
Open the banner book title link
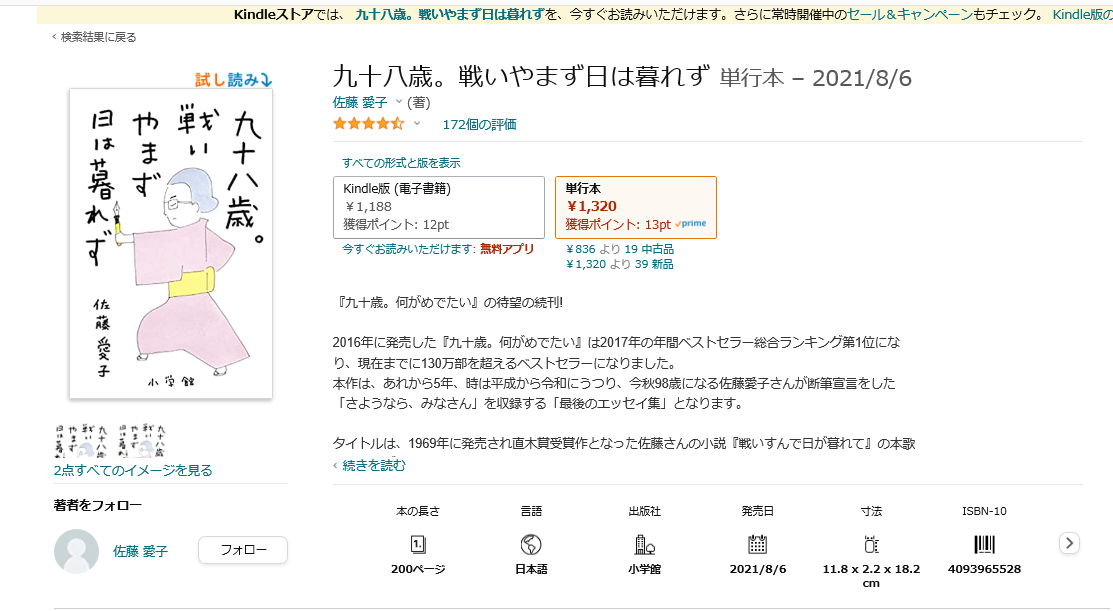(450, 14)
